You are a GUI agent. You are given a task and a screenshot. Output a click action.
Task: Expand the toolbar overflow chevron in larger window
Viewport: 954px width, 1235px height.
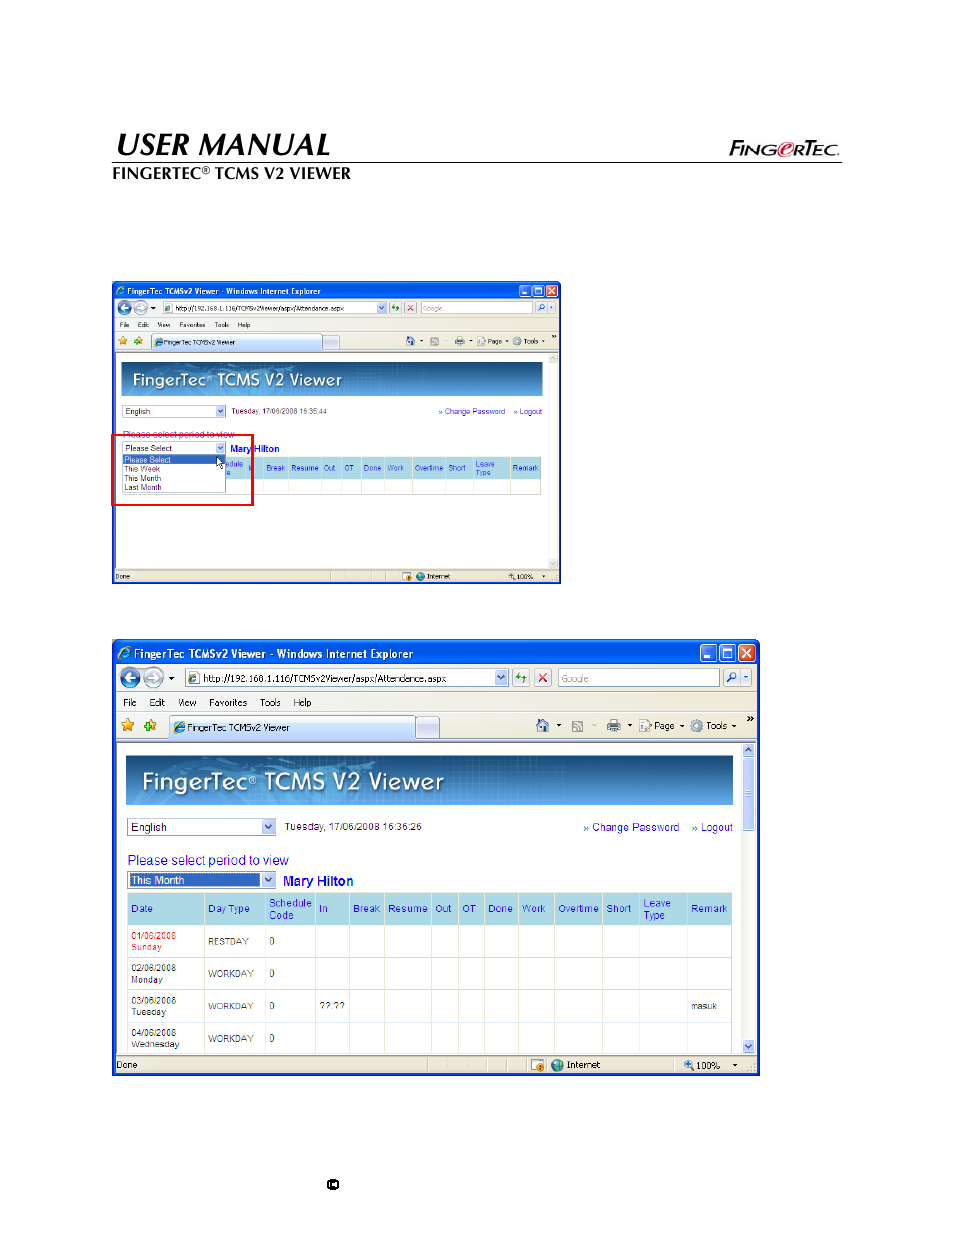click(x=750, y=720)
